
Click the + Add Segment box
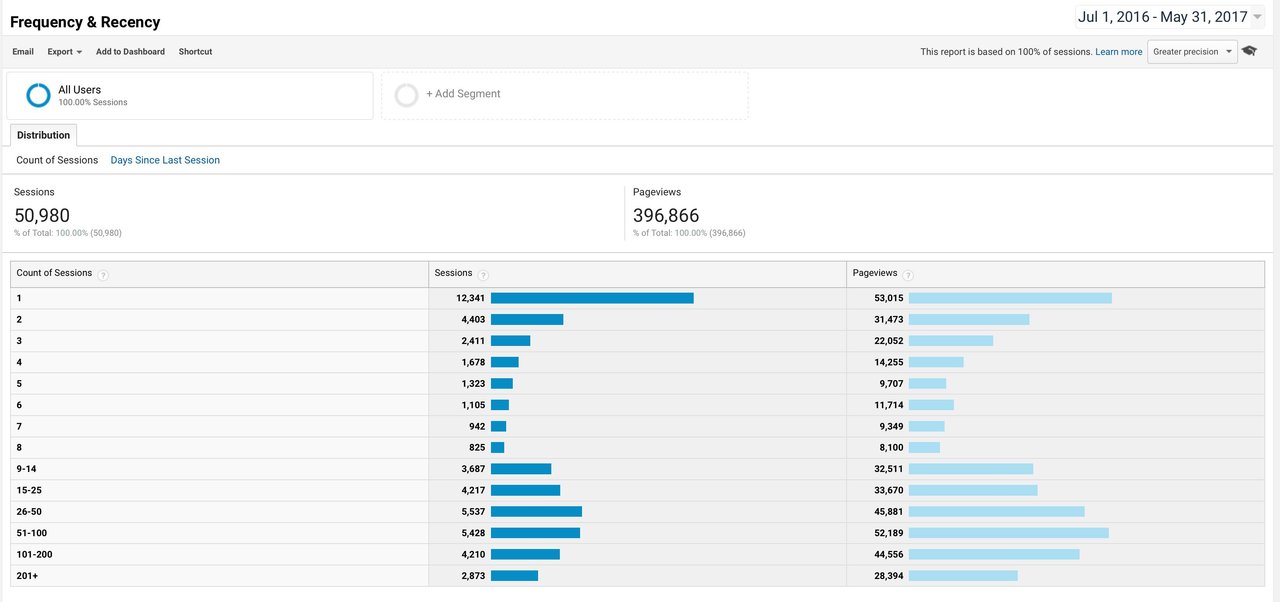coord(564,95)
